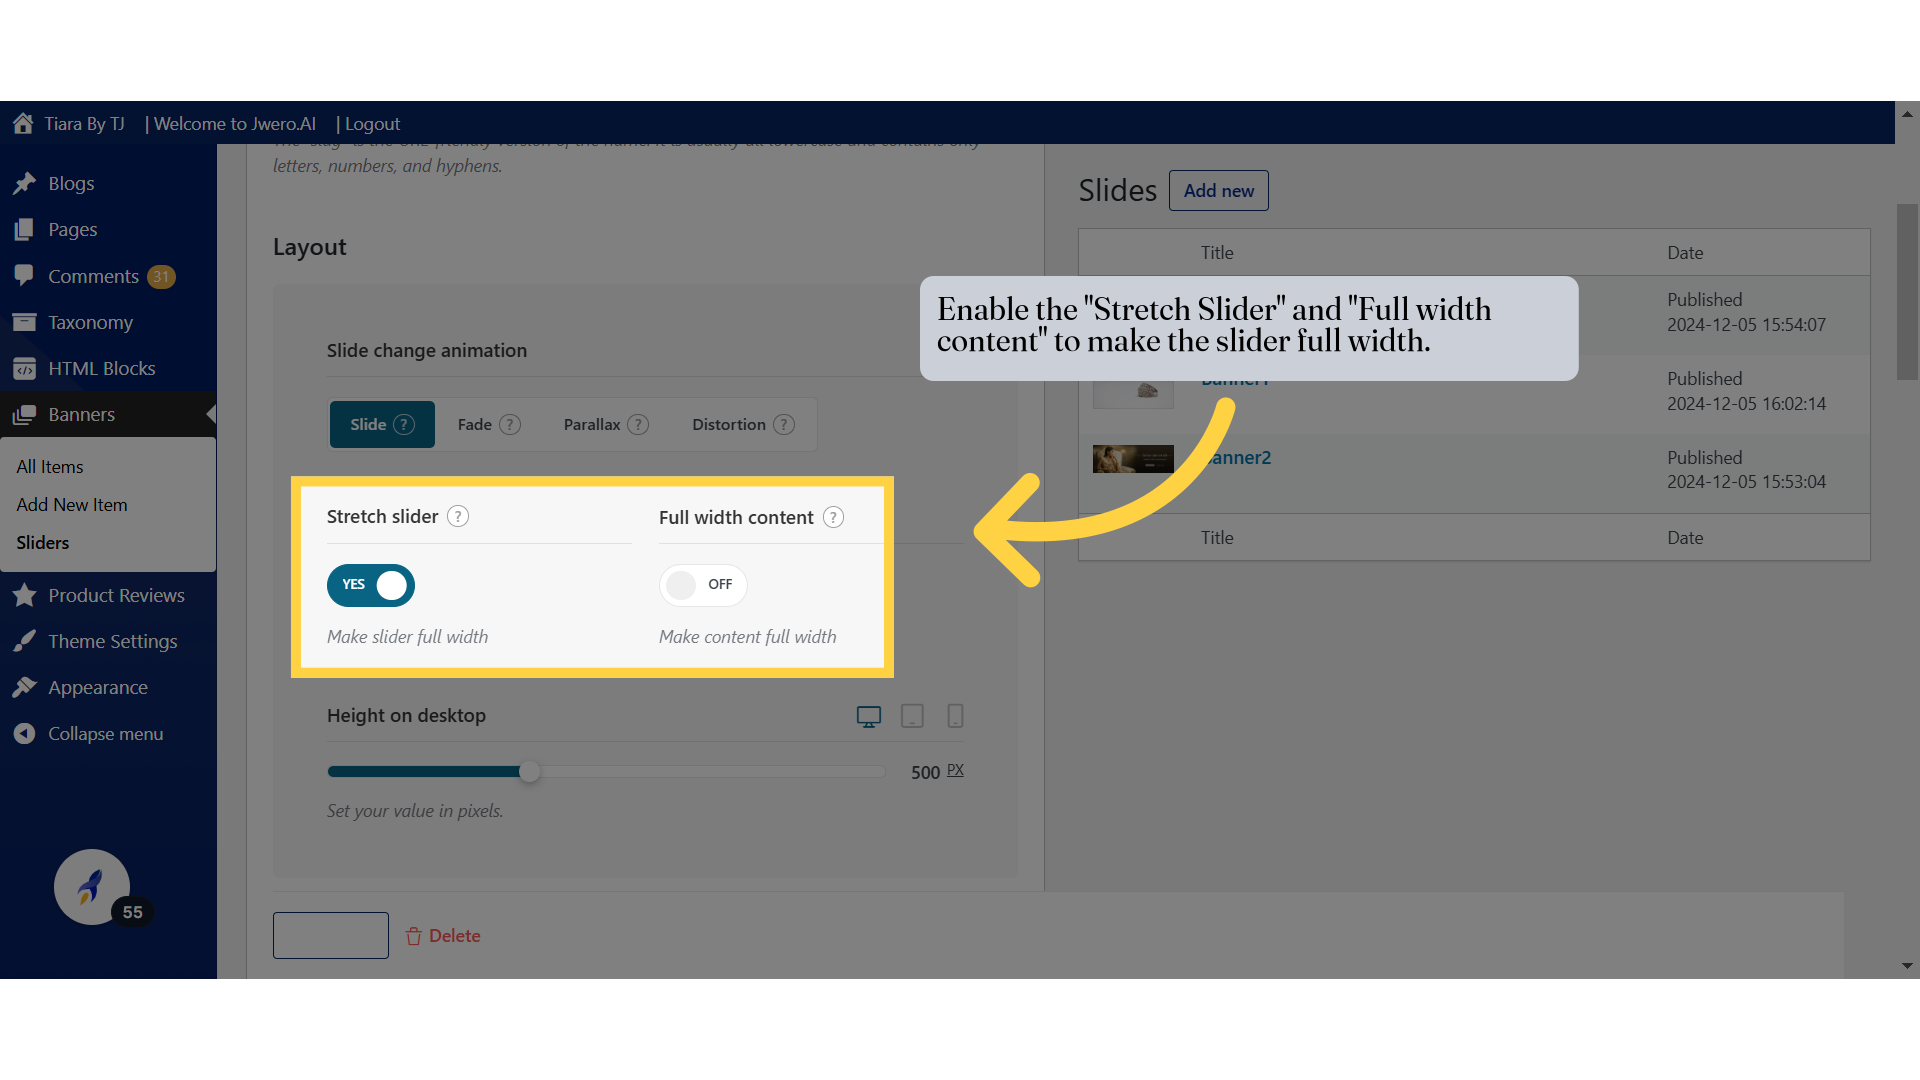Select the mobile device icon

click(x=955, y=716)
